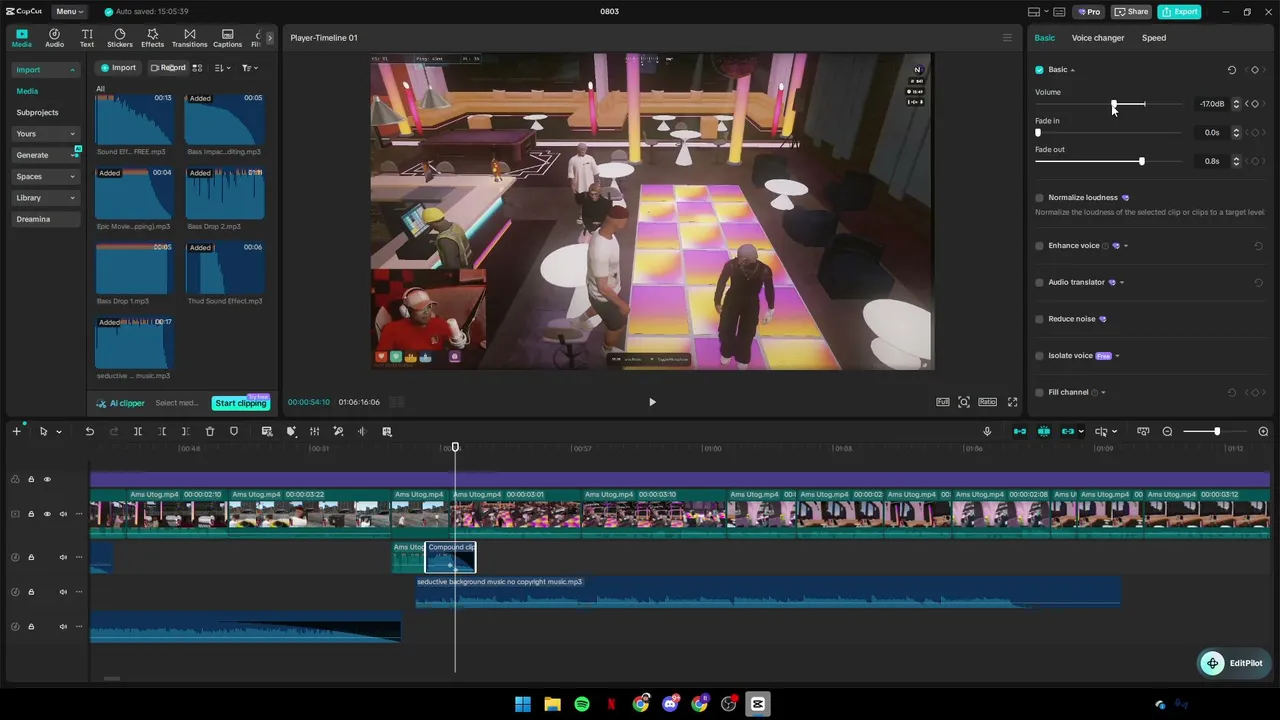Expand the Spaces section
1280x720 pixels.
pos(46,177)
